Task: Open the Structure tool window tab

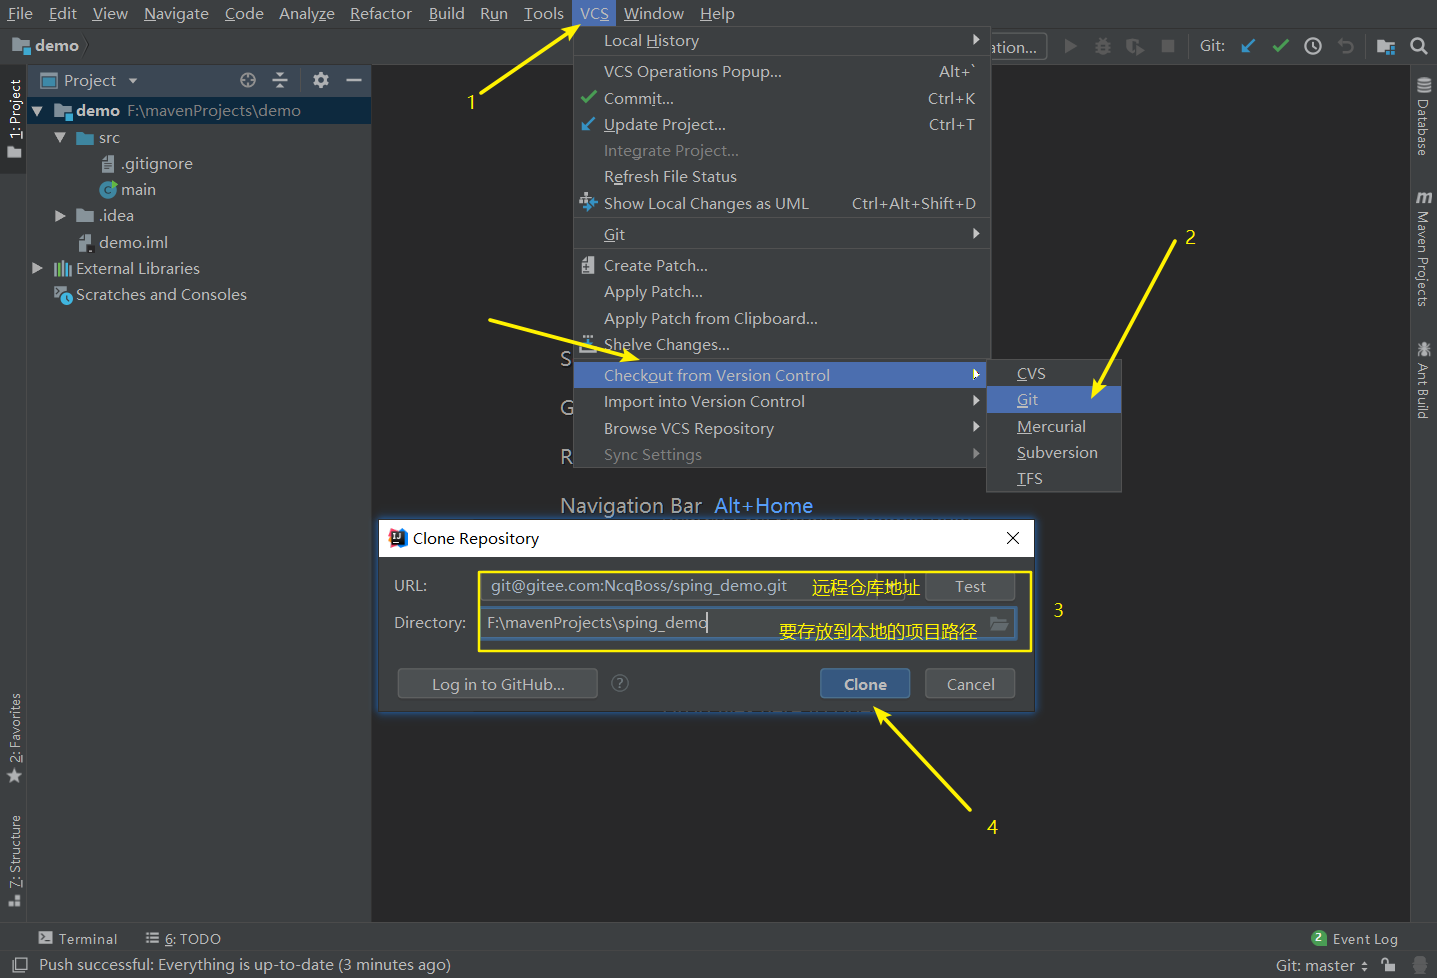Action: pos(14,861)
